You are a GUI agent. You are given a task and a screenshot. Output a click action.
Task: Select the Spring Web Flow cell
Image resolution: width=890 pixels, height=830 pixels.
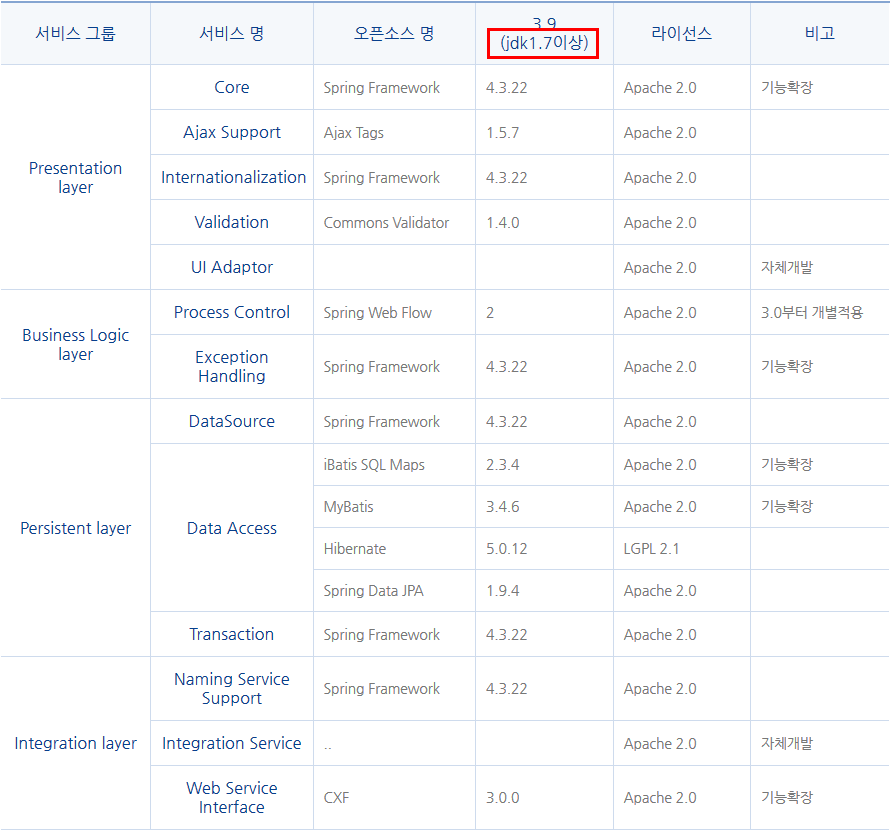394,312
